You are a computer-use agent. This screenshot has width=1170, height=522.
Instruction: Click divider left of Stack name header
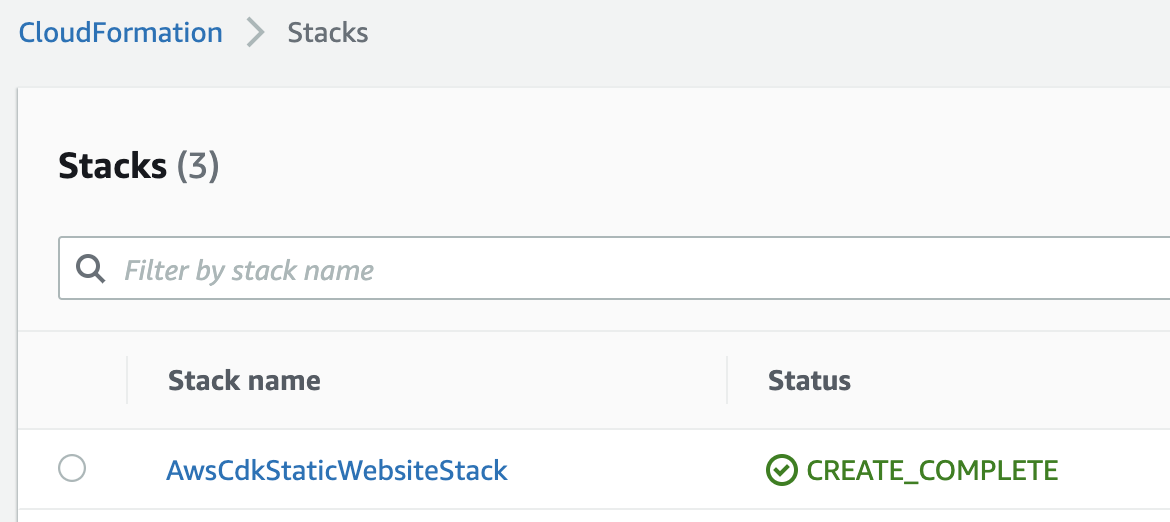pyautogui.click(x=127, y=380)
